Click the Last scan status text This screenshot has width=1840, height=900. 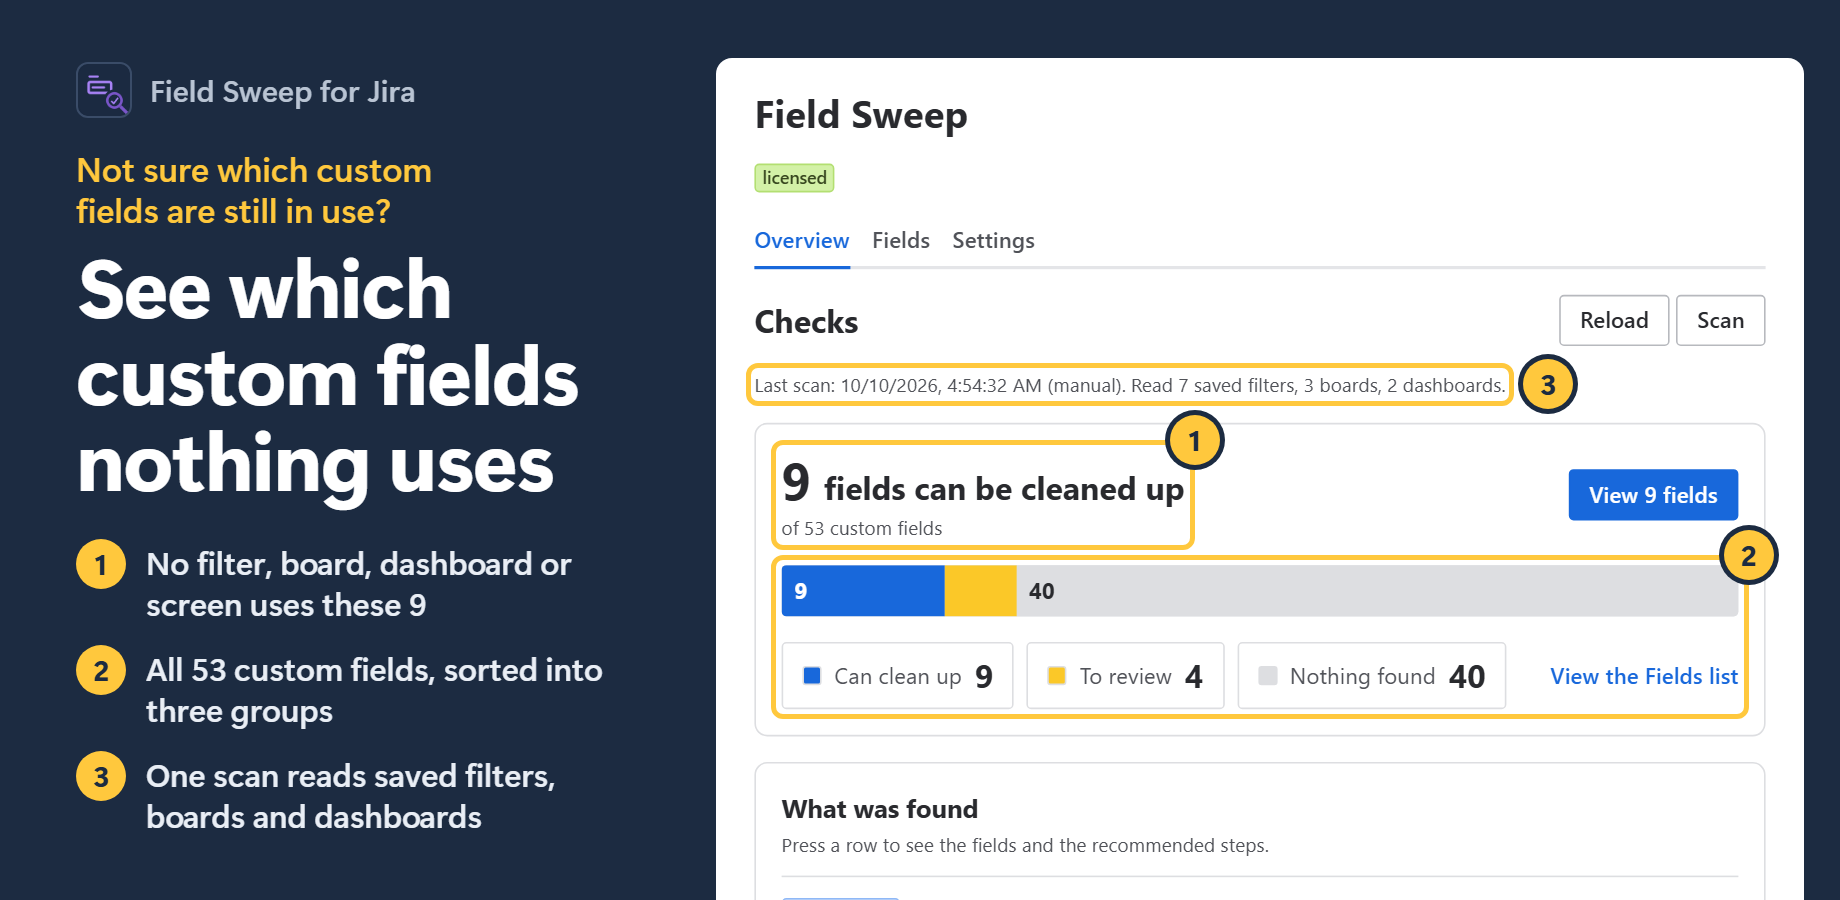[1130, 385]
